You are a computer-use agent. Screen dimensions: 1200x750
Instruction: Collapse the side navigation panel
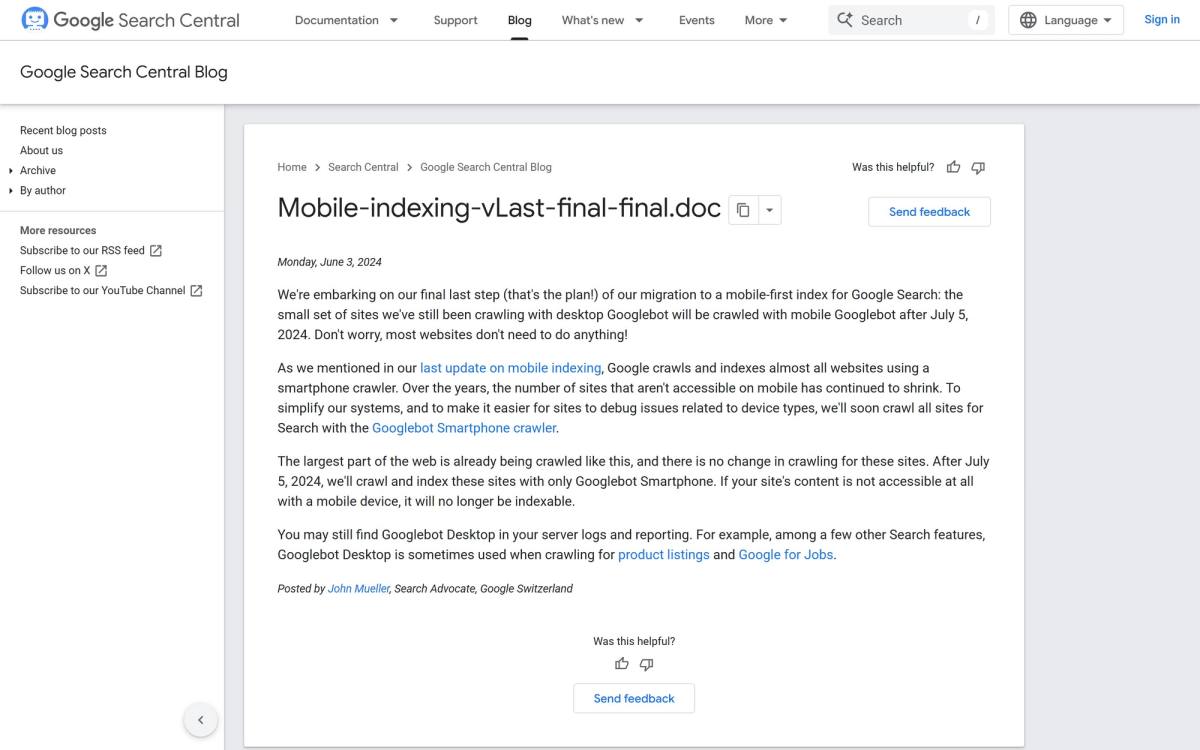coord(200,719)
